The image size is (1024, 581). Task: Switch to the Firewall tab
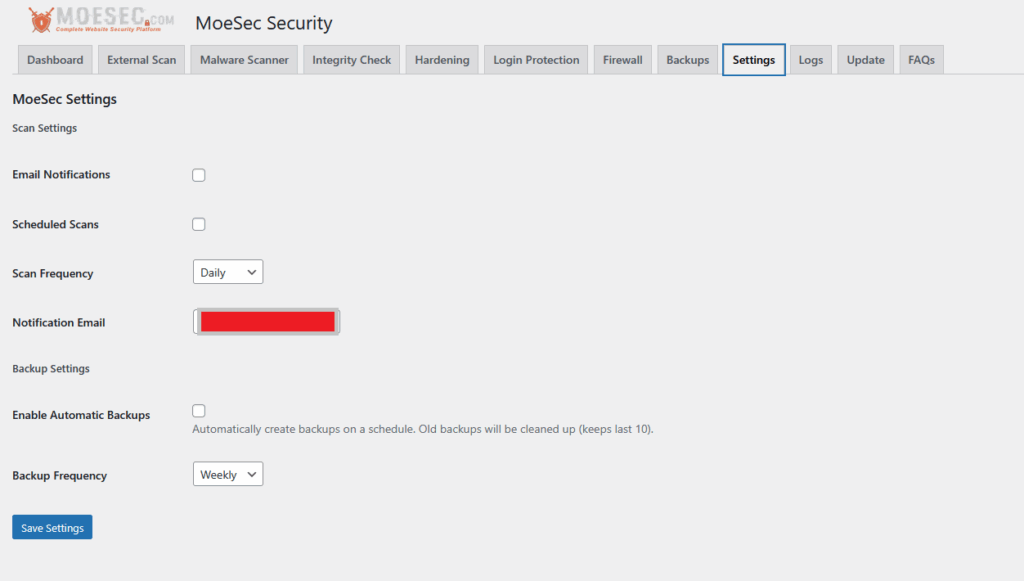[x=622, y=59]
